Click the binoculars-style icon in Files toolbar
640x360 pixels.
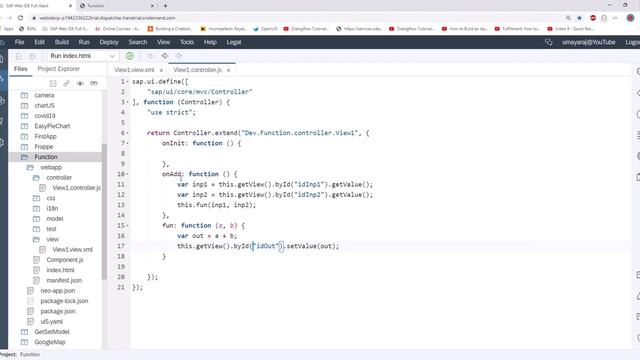[94, 83]
